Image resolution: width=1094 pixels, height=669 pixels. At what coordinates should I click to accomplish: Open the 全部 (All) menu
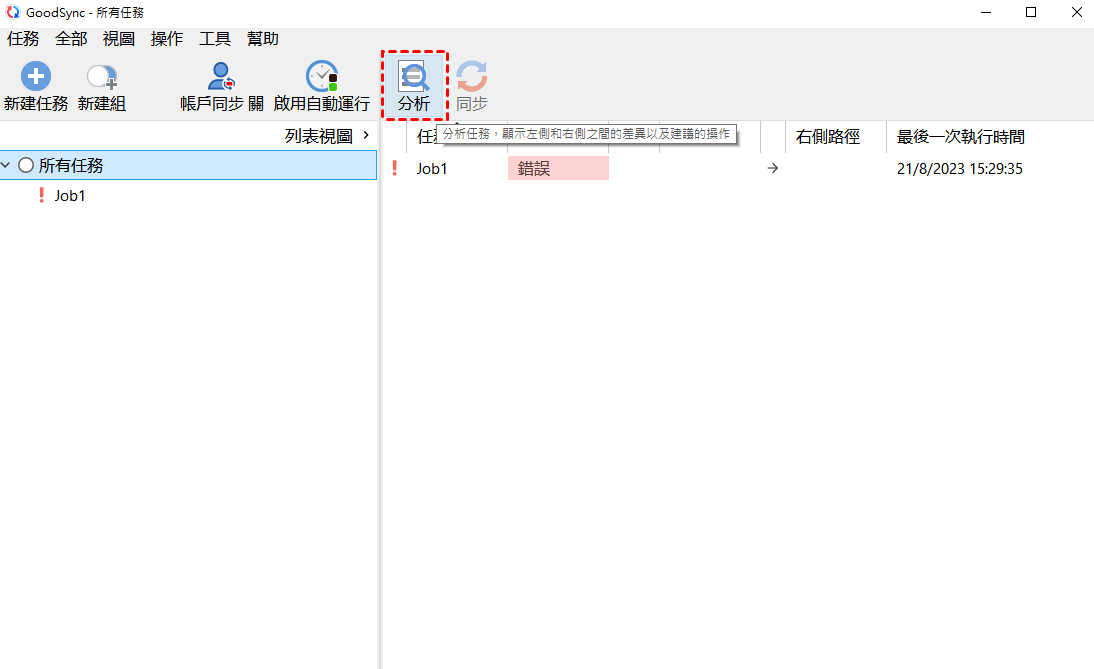(71, 39)
